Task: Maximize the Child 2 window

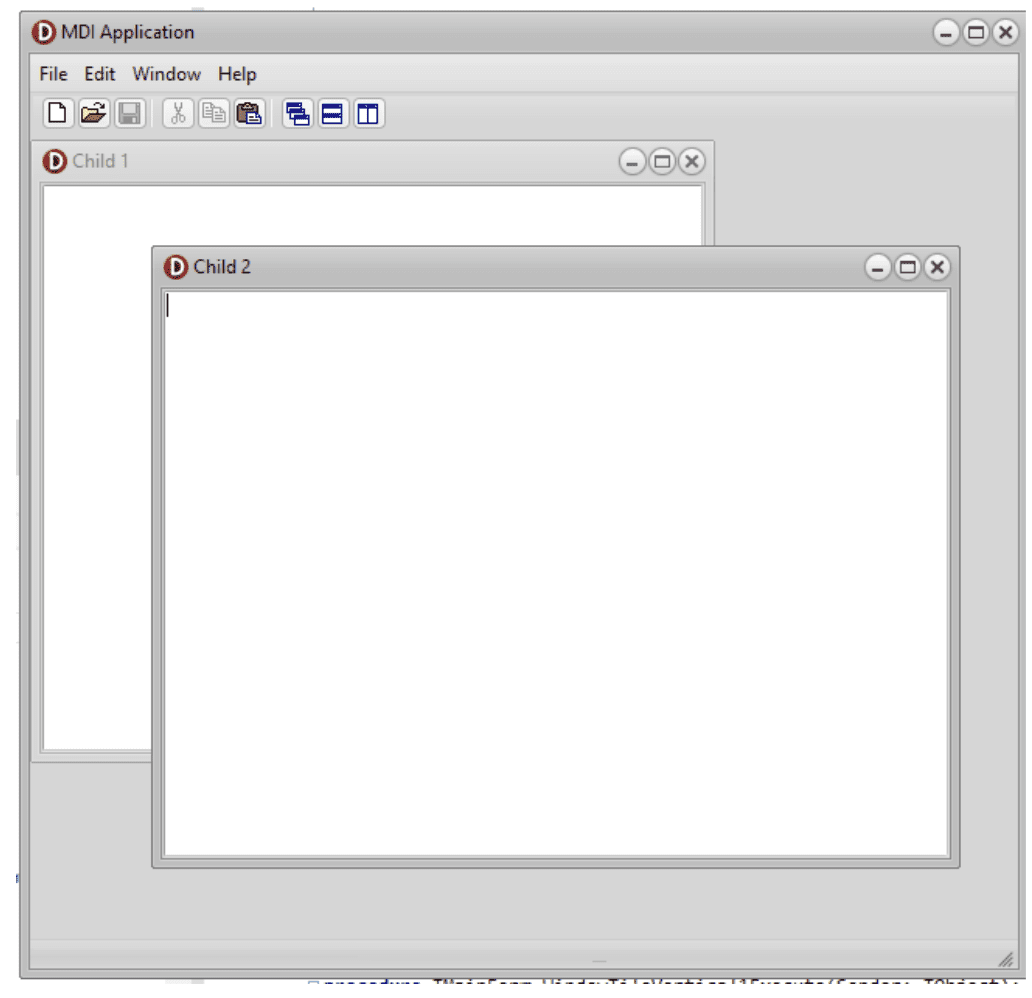Action: (x=906, y=267)
